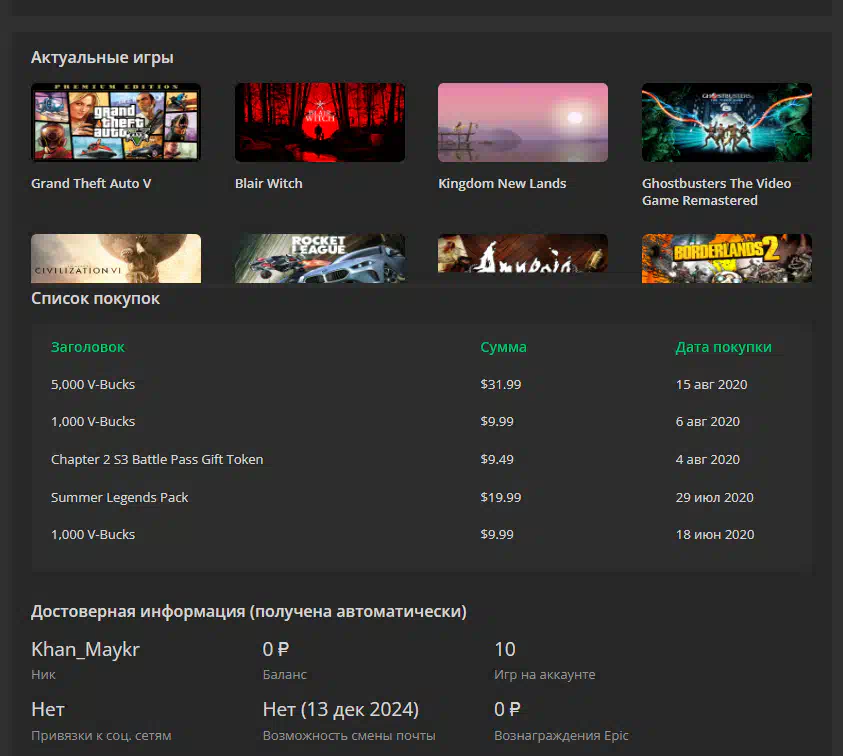Click the Привязки к соц. сетям label
This screenshot has height=756, width=843.
(x=101, y=736)
